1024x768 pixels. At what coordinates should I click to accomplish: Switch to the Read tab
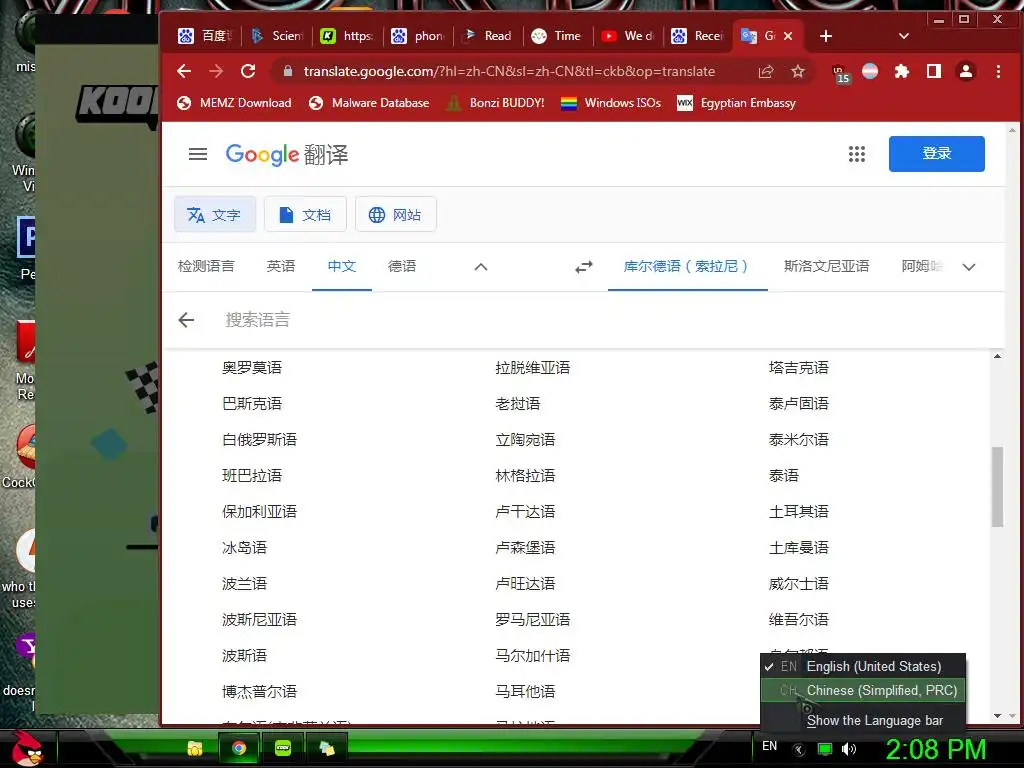pos(487,36)
